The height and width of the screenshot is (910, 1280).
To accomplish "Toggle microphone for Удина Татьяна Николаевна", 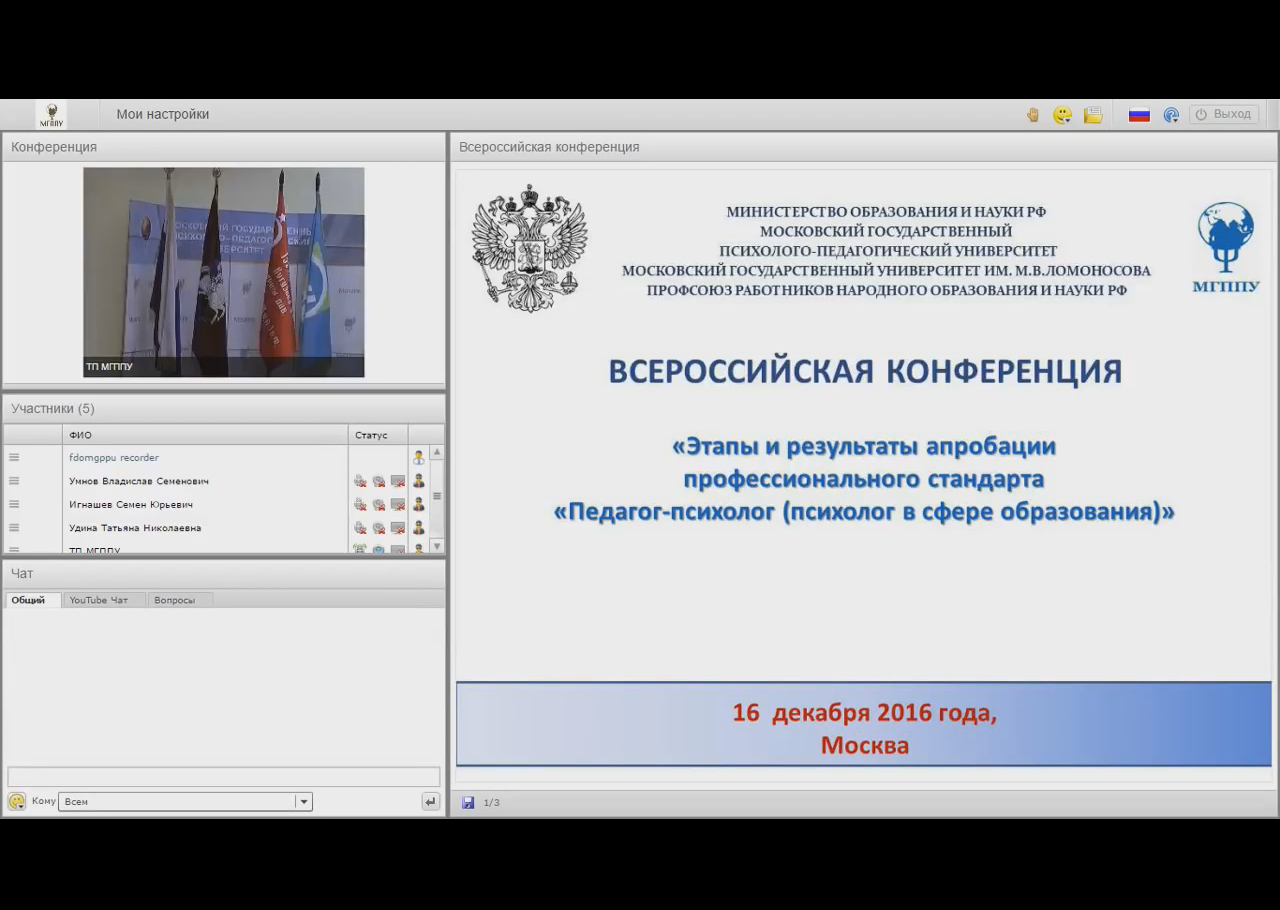I will coord(360,527).
